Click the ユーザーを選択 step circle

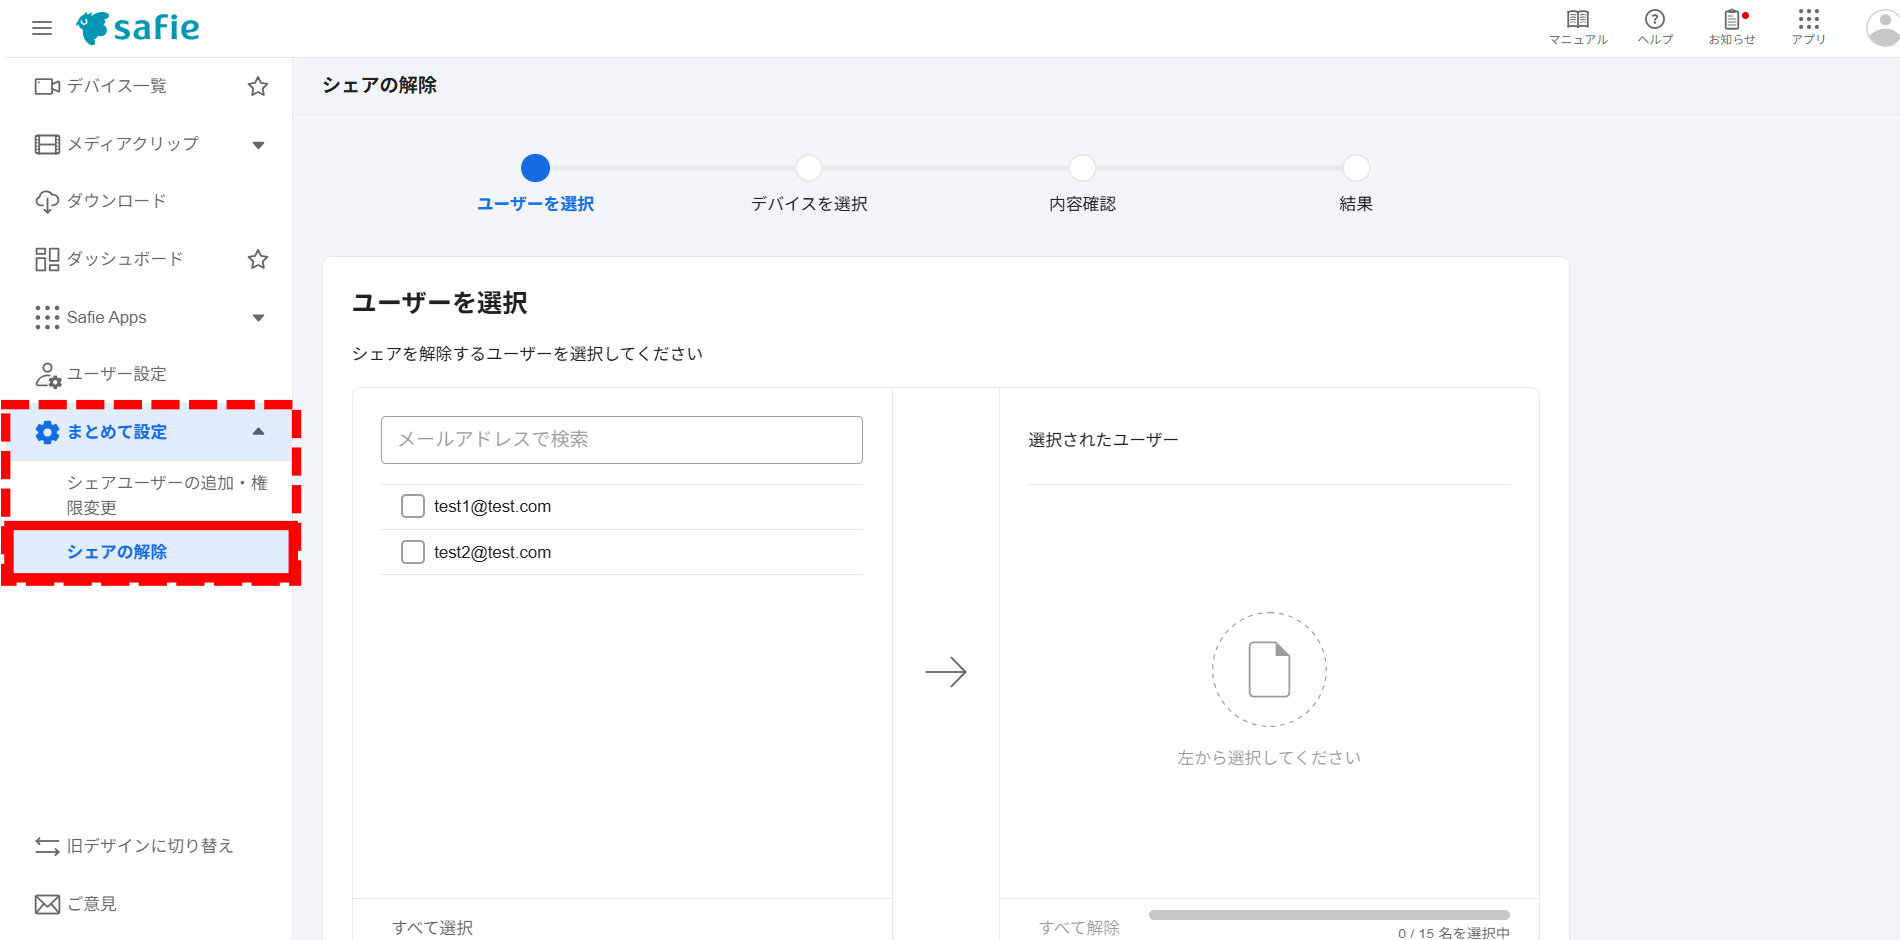pyautogui.click(x=536, y=168)
